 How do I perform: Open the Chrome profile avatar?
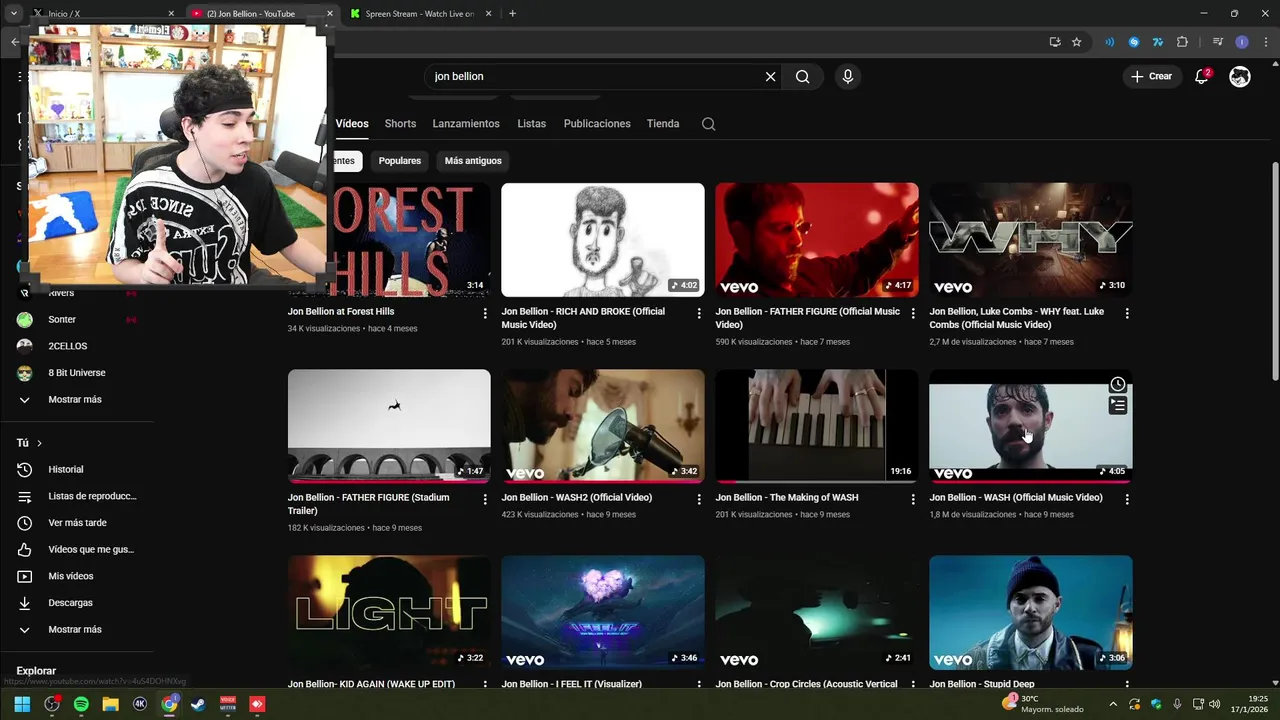pyautogui.click(x=1242, y=42)
